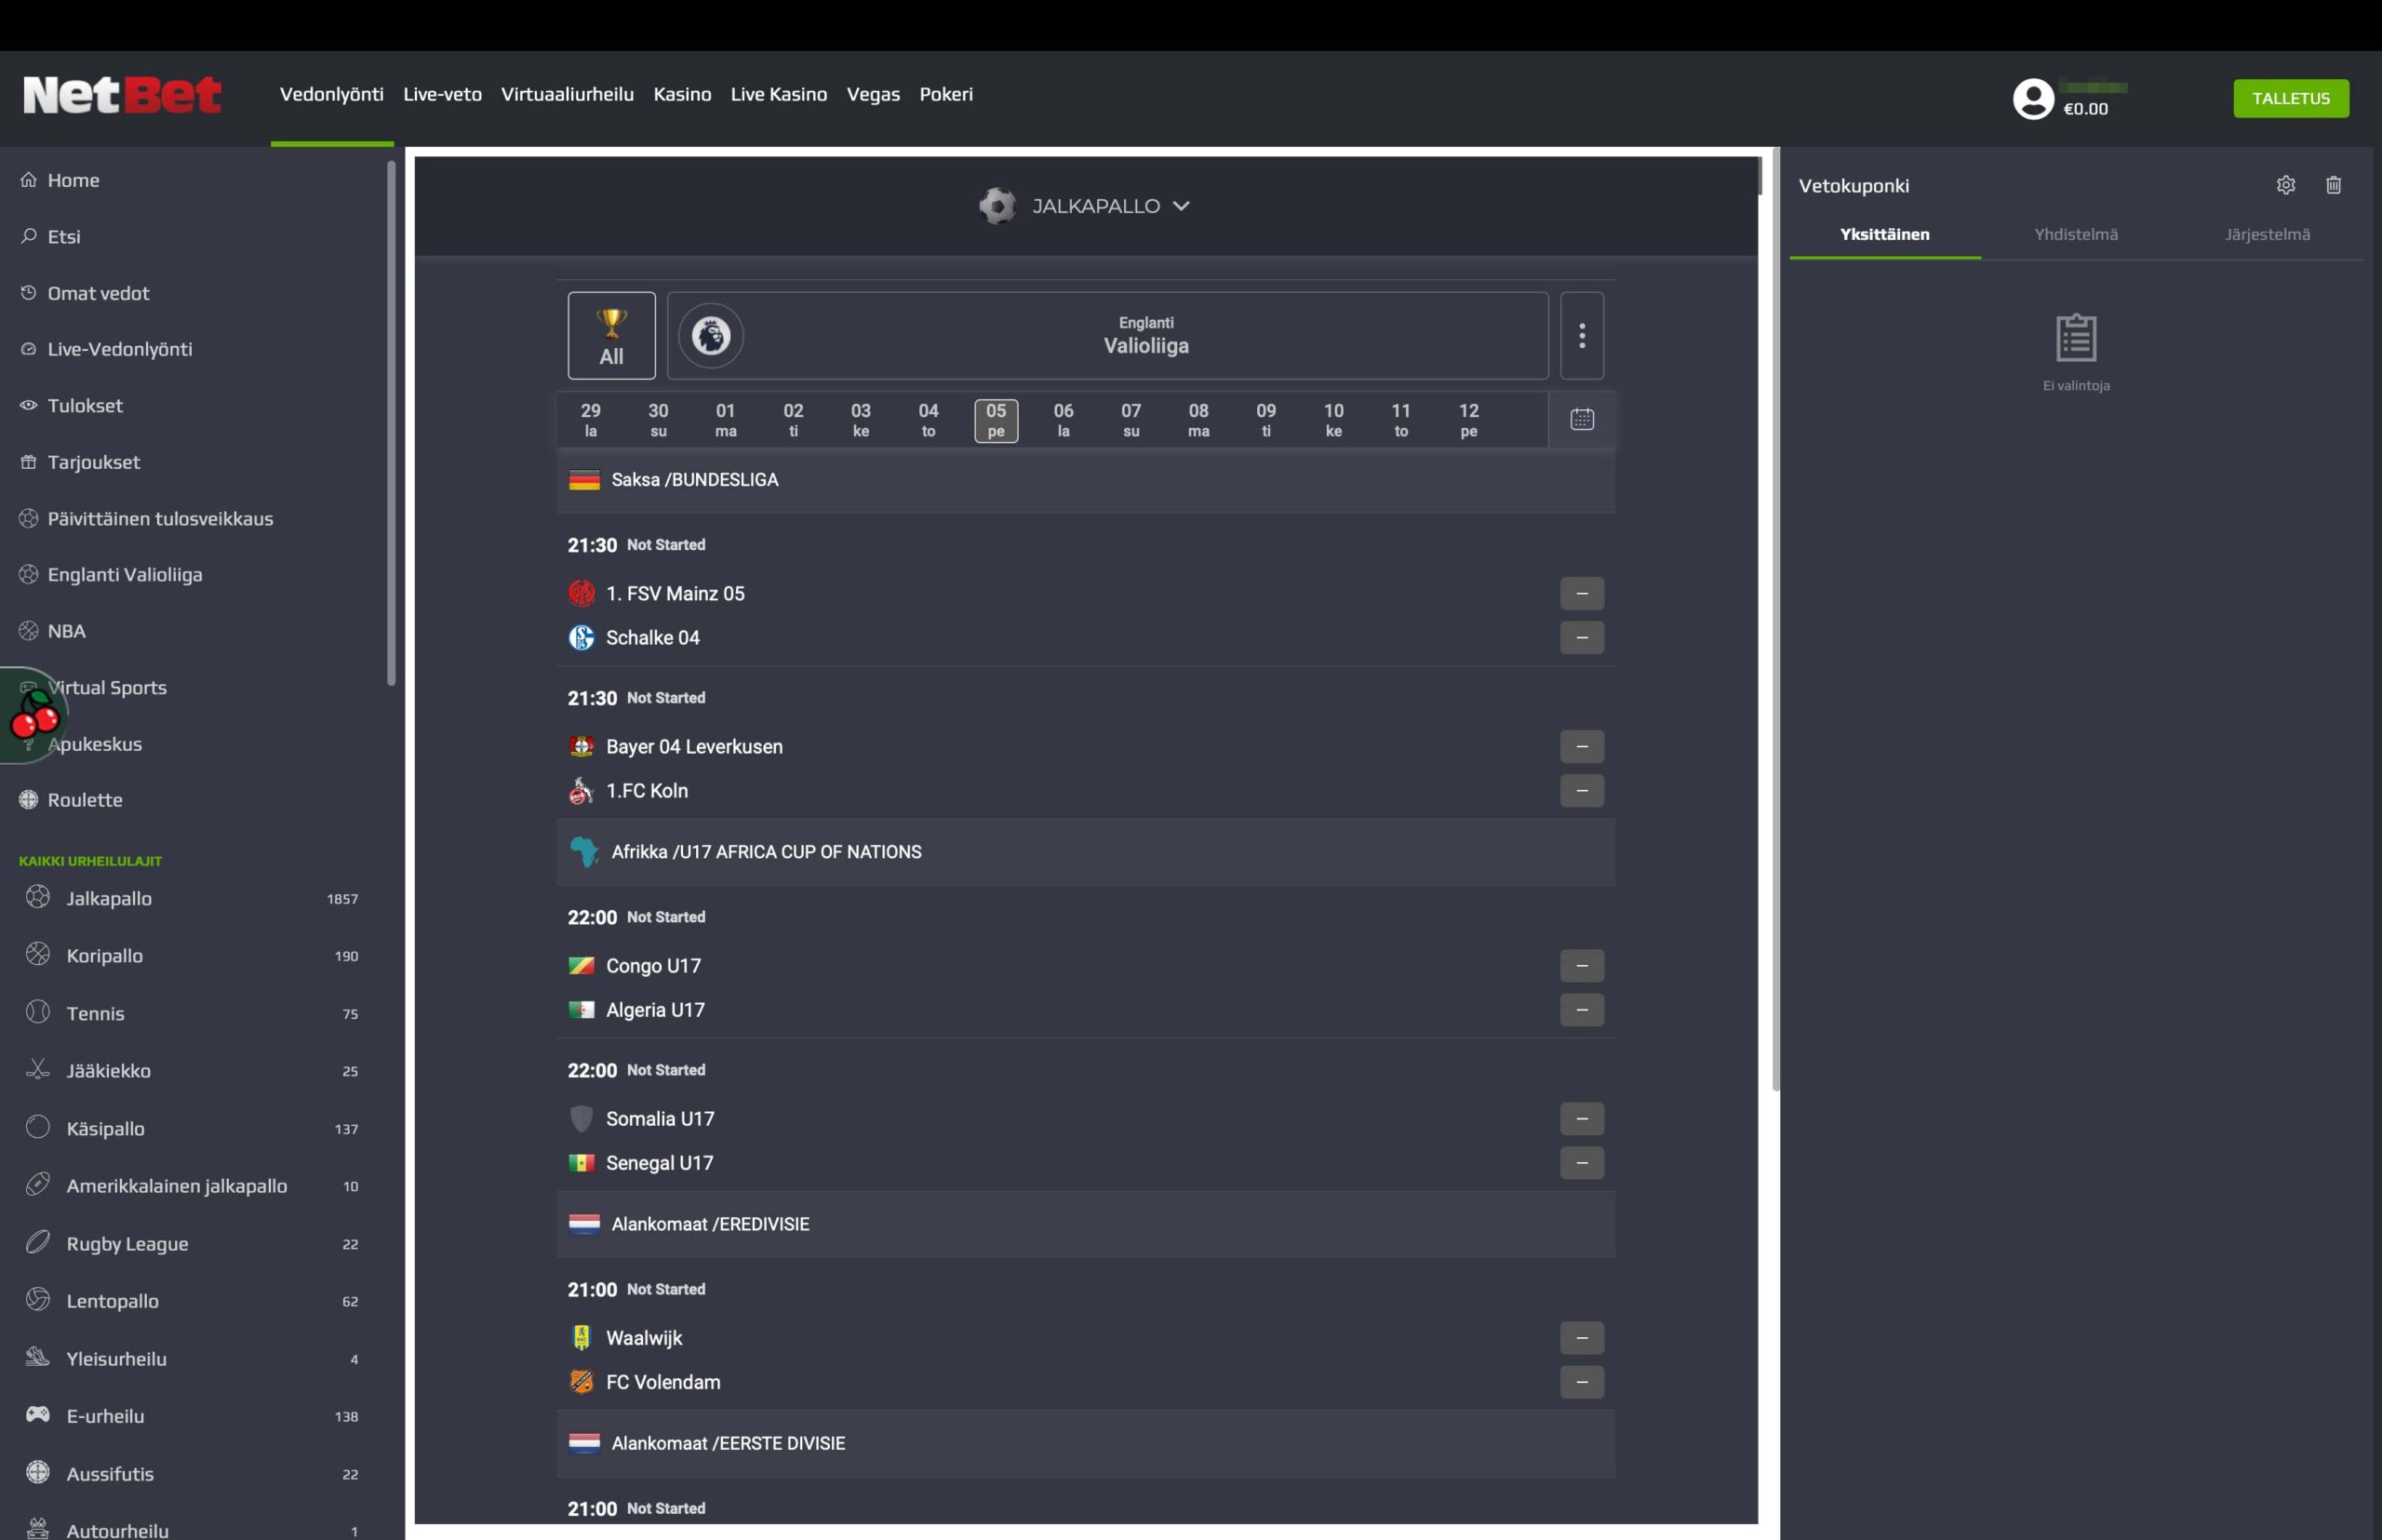
Task: Click the user account avatar icon
Action: coord(2032,99)
